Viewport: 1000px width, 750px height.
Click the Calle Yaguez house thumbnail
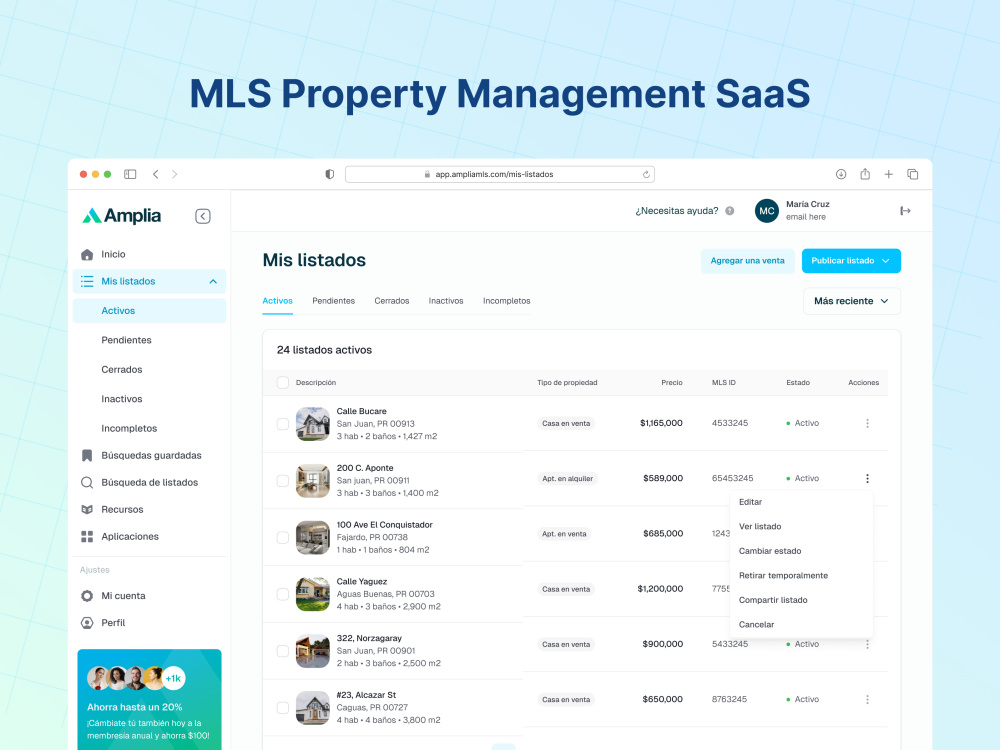[x=312, y=594]
